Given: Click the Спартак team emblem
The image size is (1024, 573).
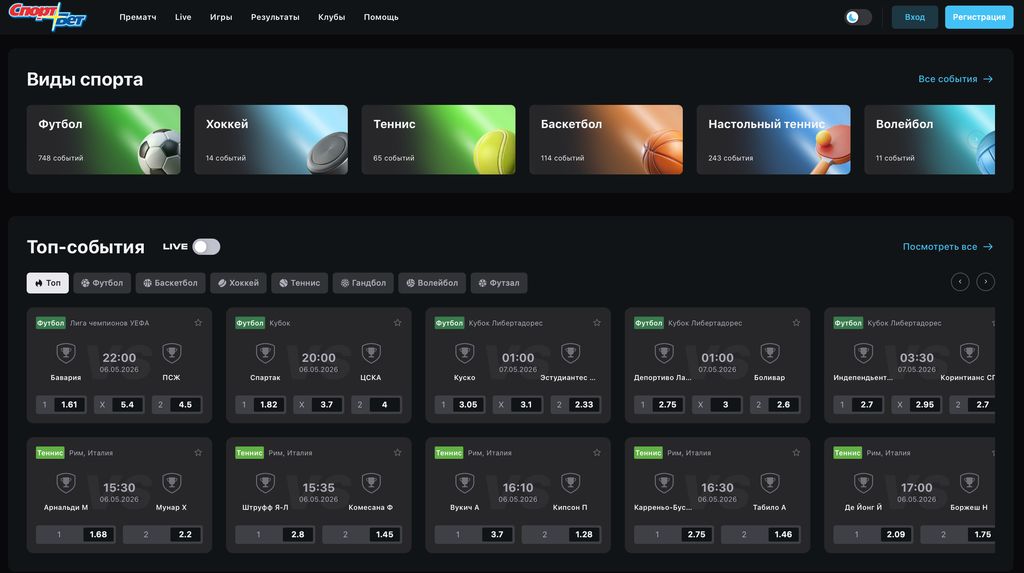Looking at the screenshot, I should click(x=265, y=353).
